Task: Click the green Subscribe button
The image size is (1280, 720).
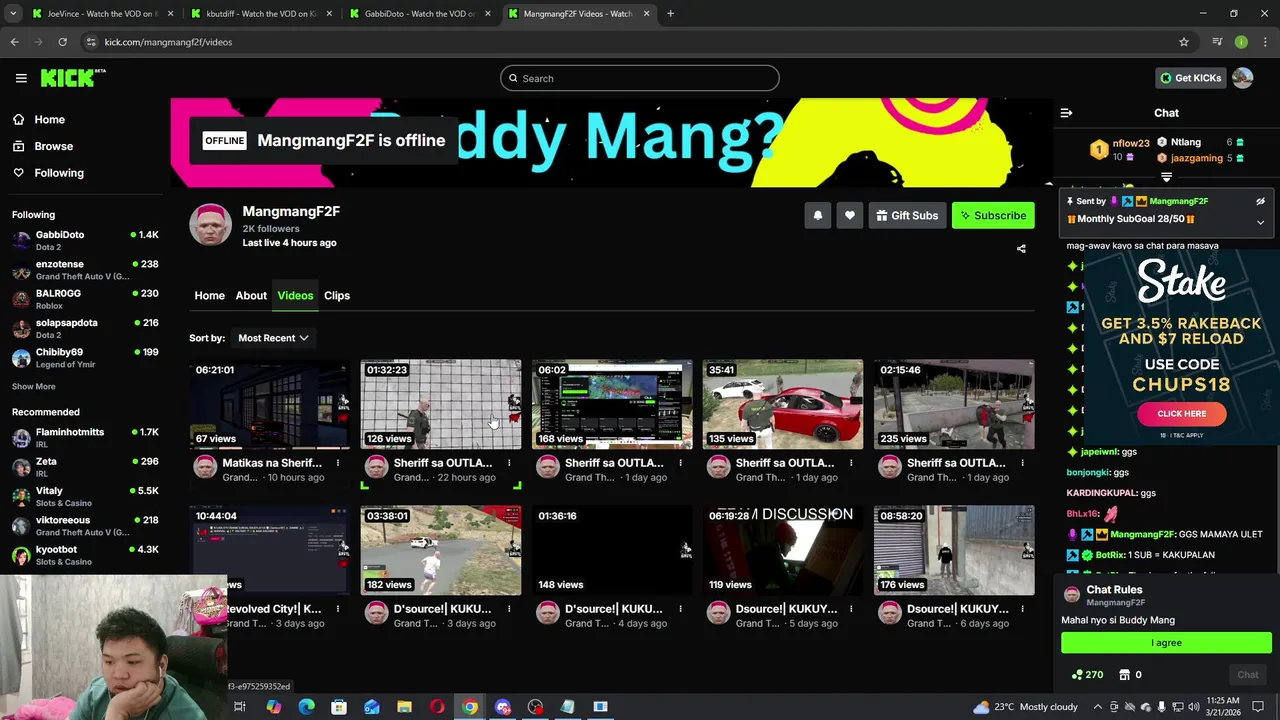Action: pos(993,215)
